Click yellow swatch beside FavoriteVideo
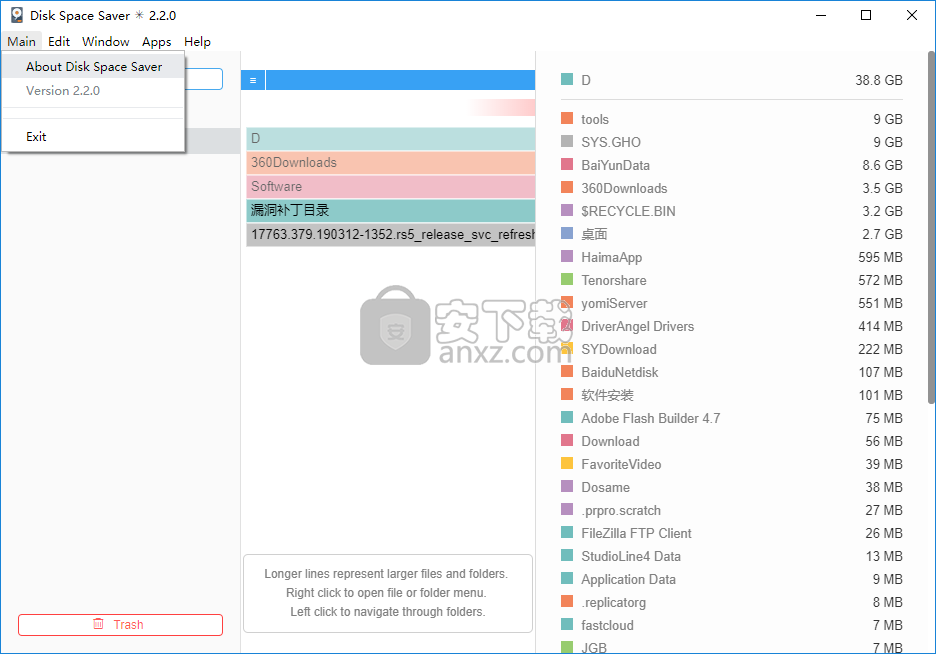This screenshot has height=654, width=936. click(x=567, y=463)
